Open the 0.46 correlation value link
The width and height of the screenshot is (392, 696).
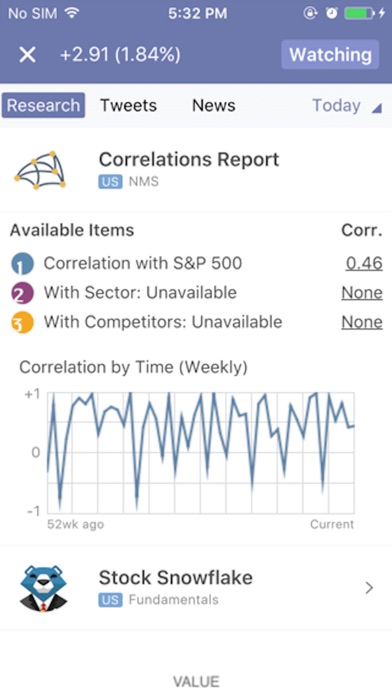coord(364,264)
